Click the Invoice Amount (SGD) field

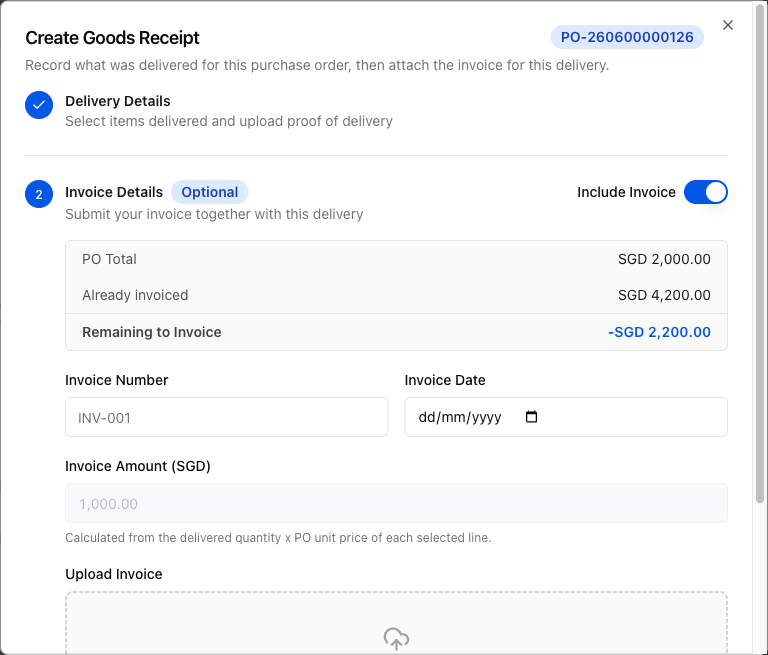[396, 503]
